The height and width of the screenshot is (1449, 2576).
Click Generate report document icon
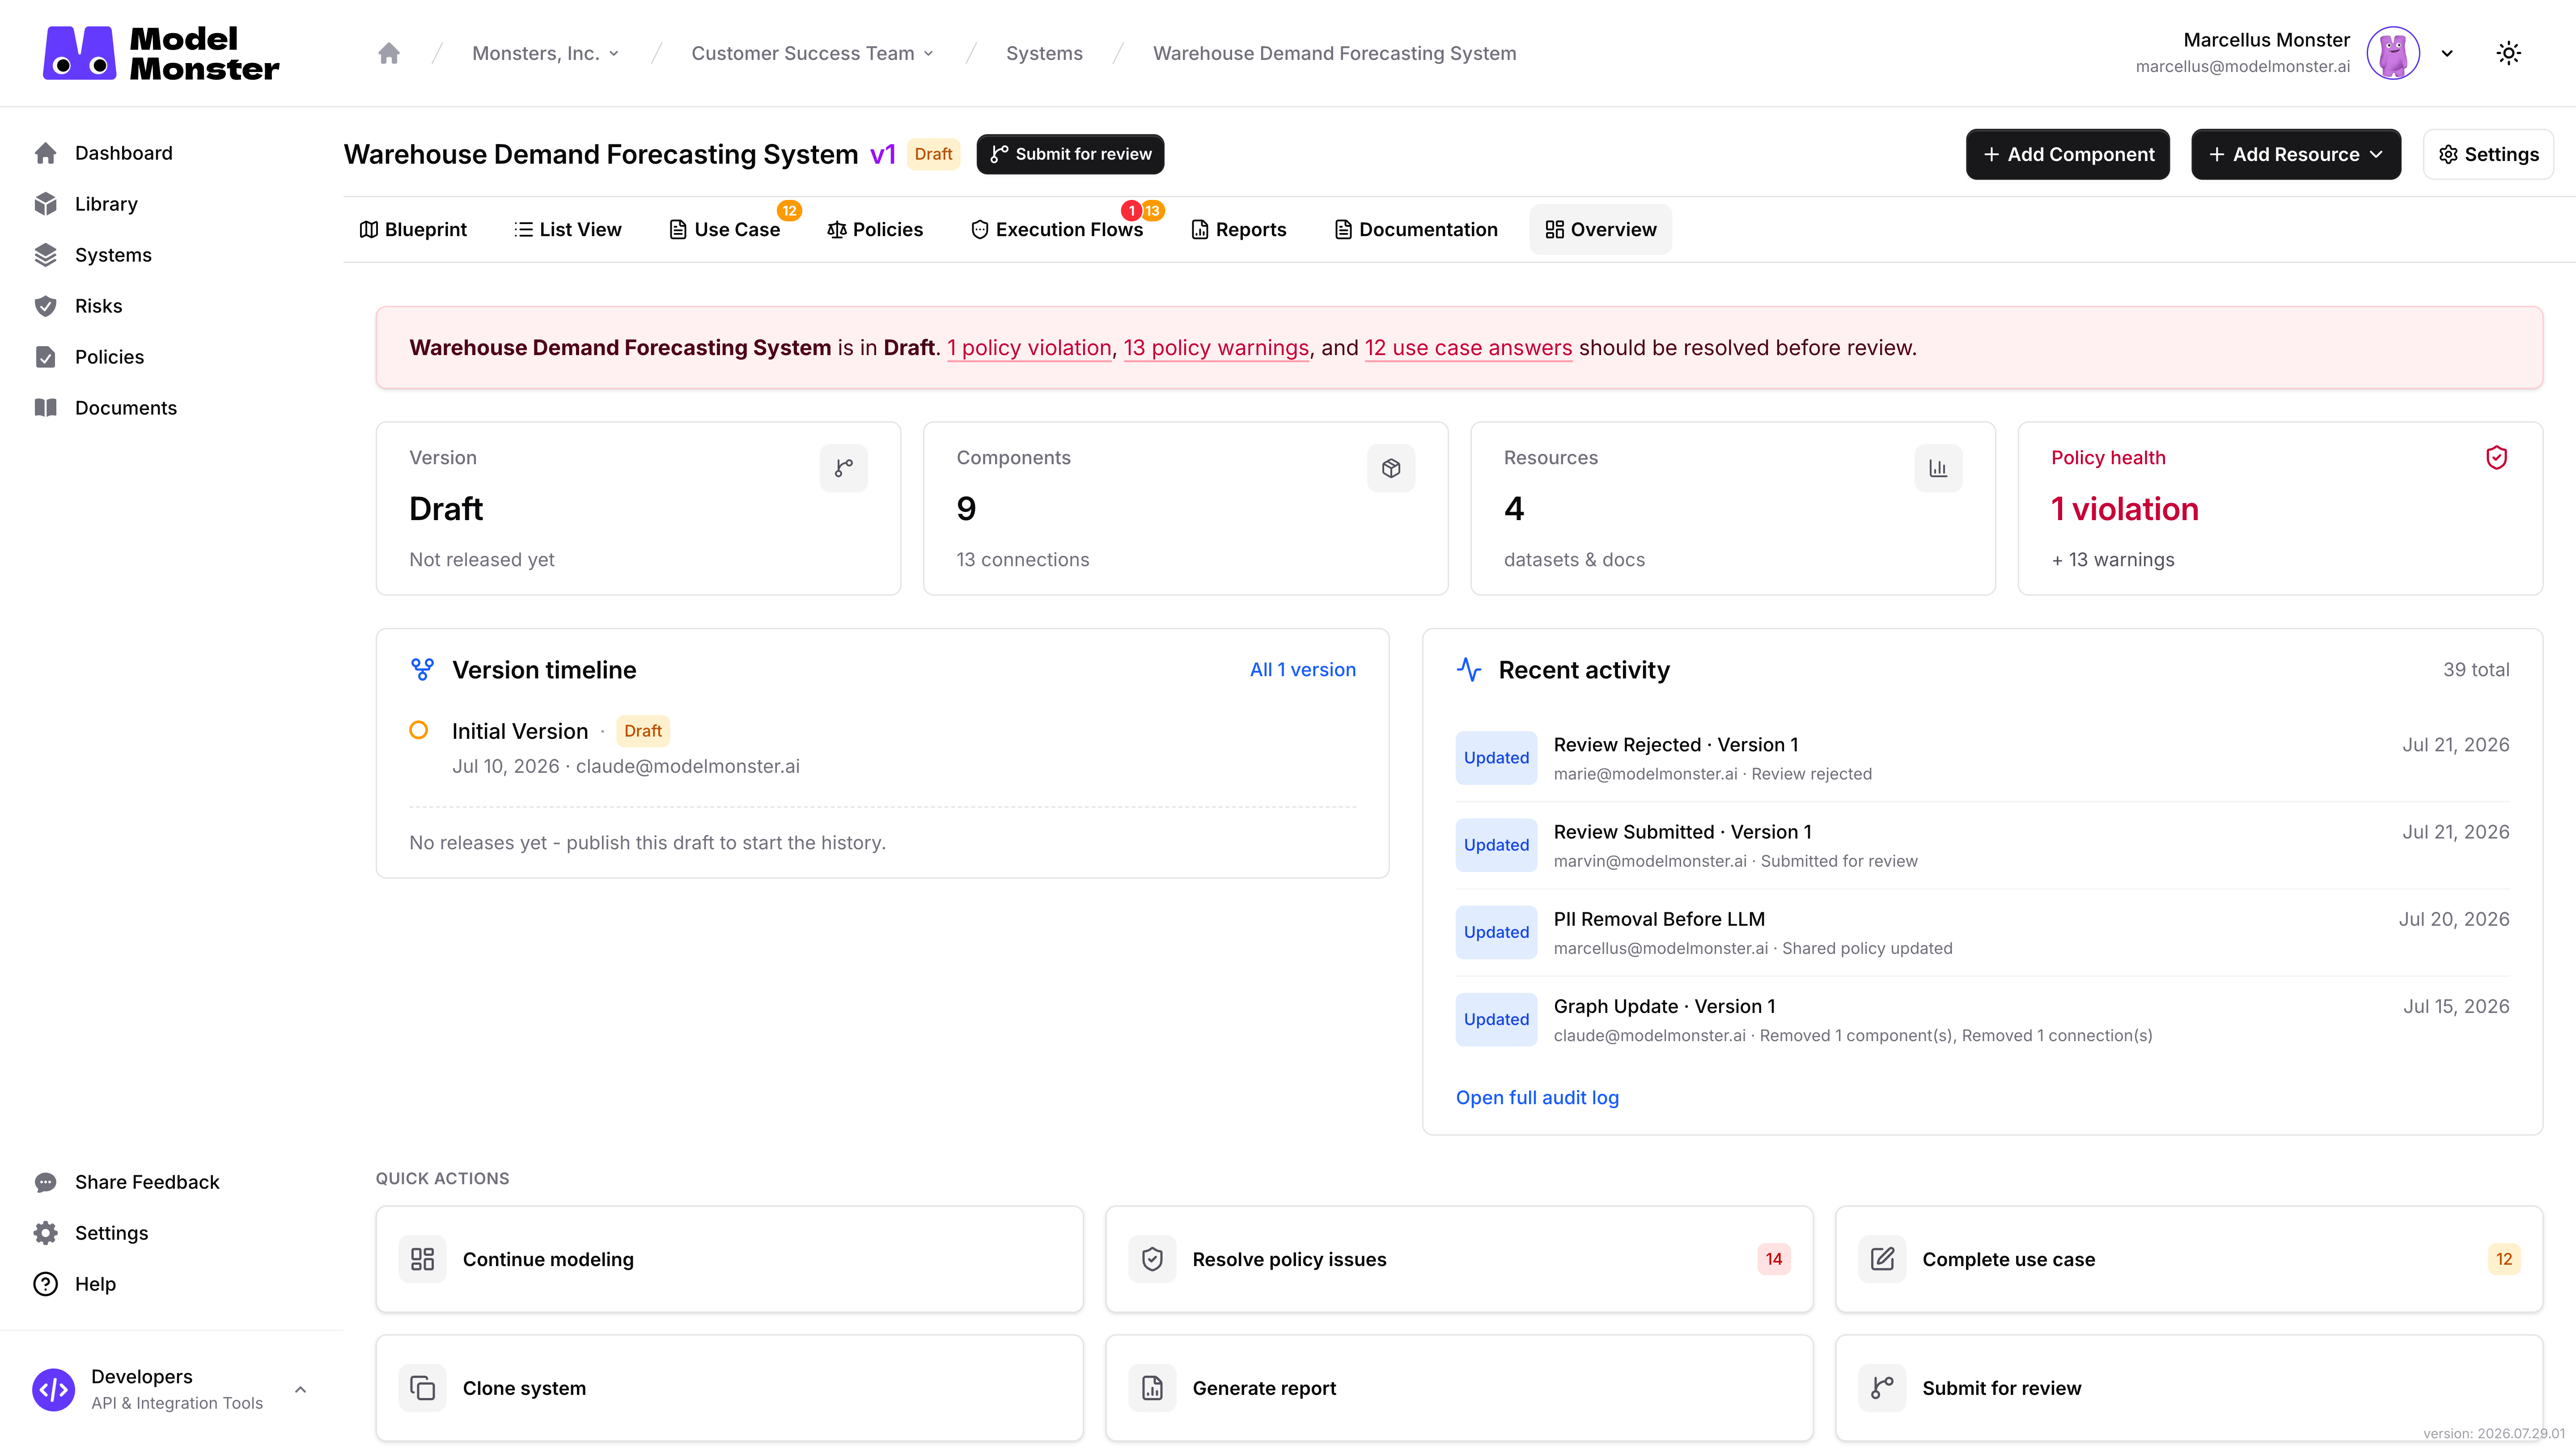[1152, 1388]
